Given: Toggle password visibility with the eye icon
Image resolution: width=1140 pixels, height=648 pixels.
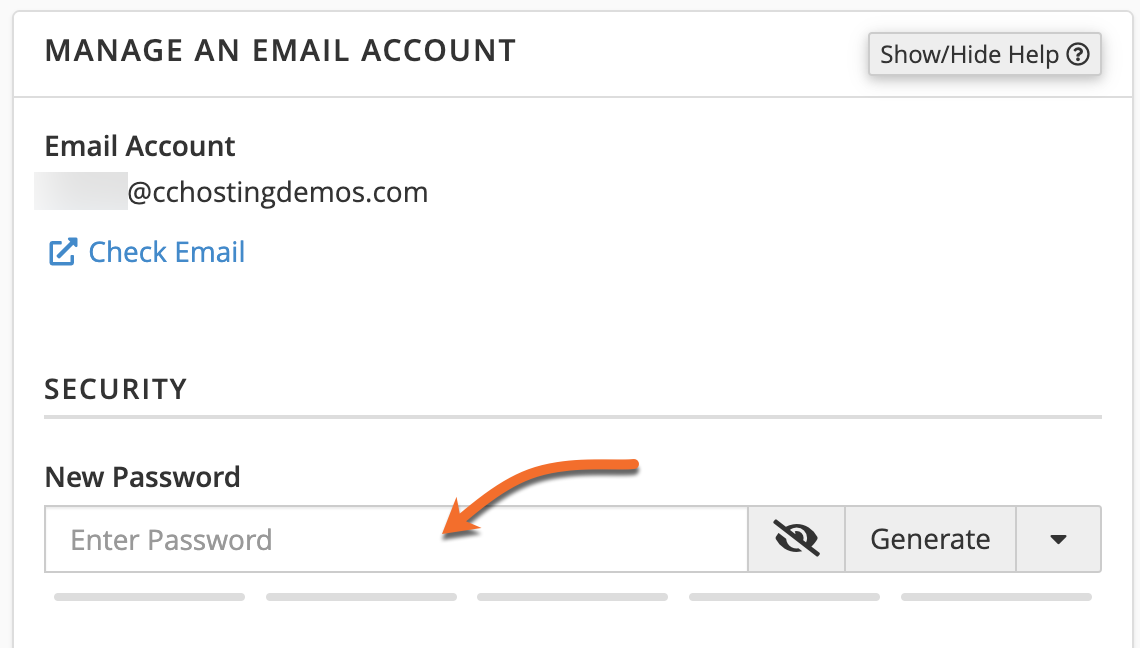Looking at the screenshot, I should 795,539.
